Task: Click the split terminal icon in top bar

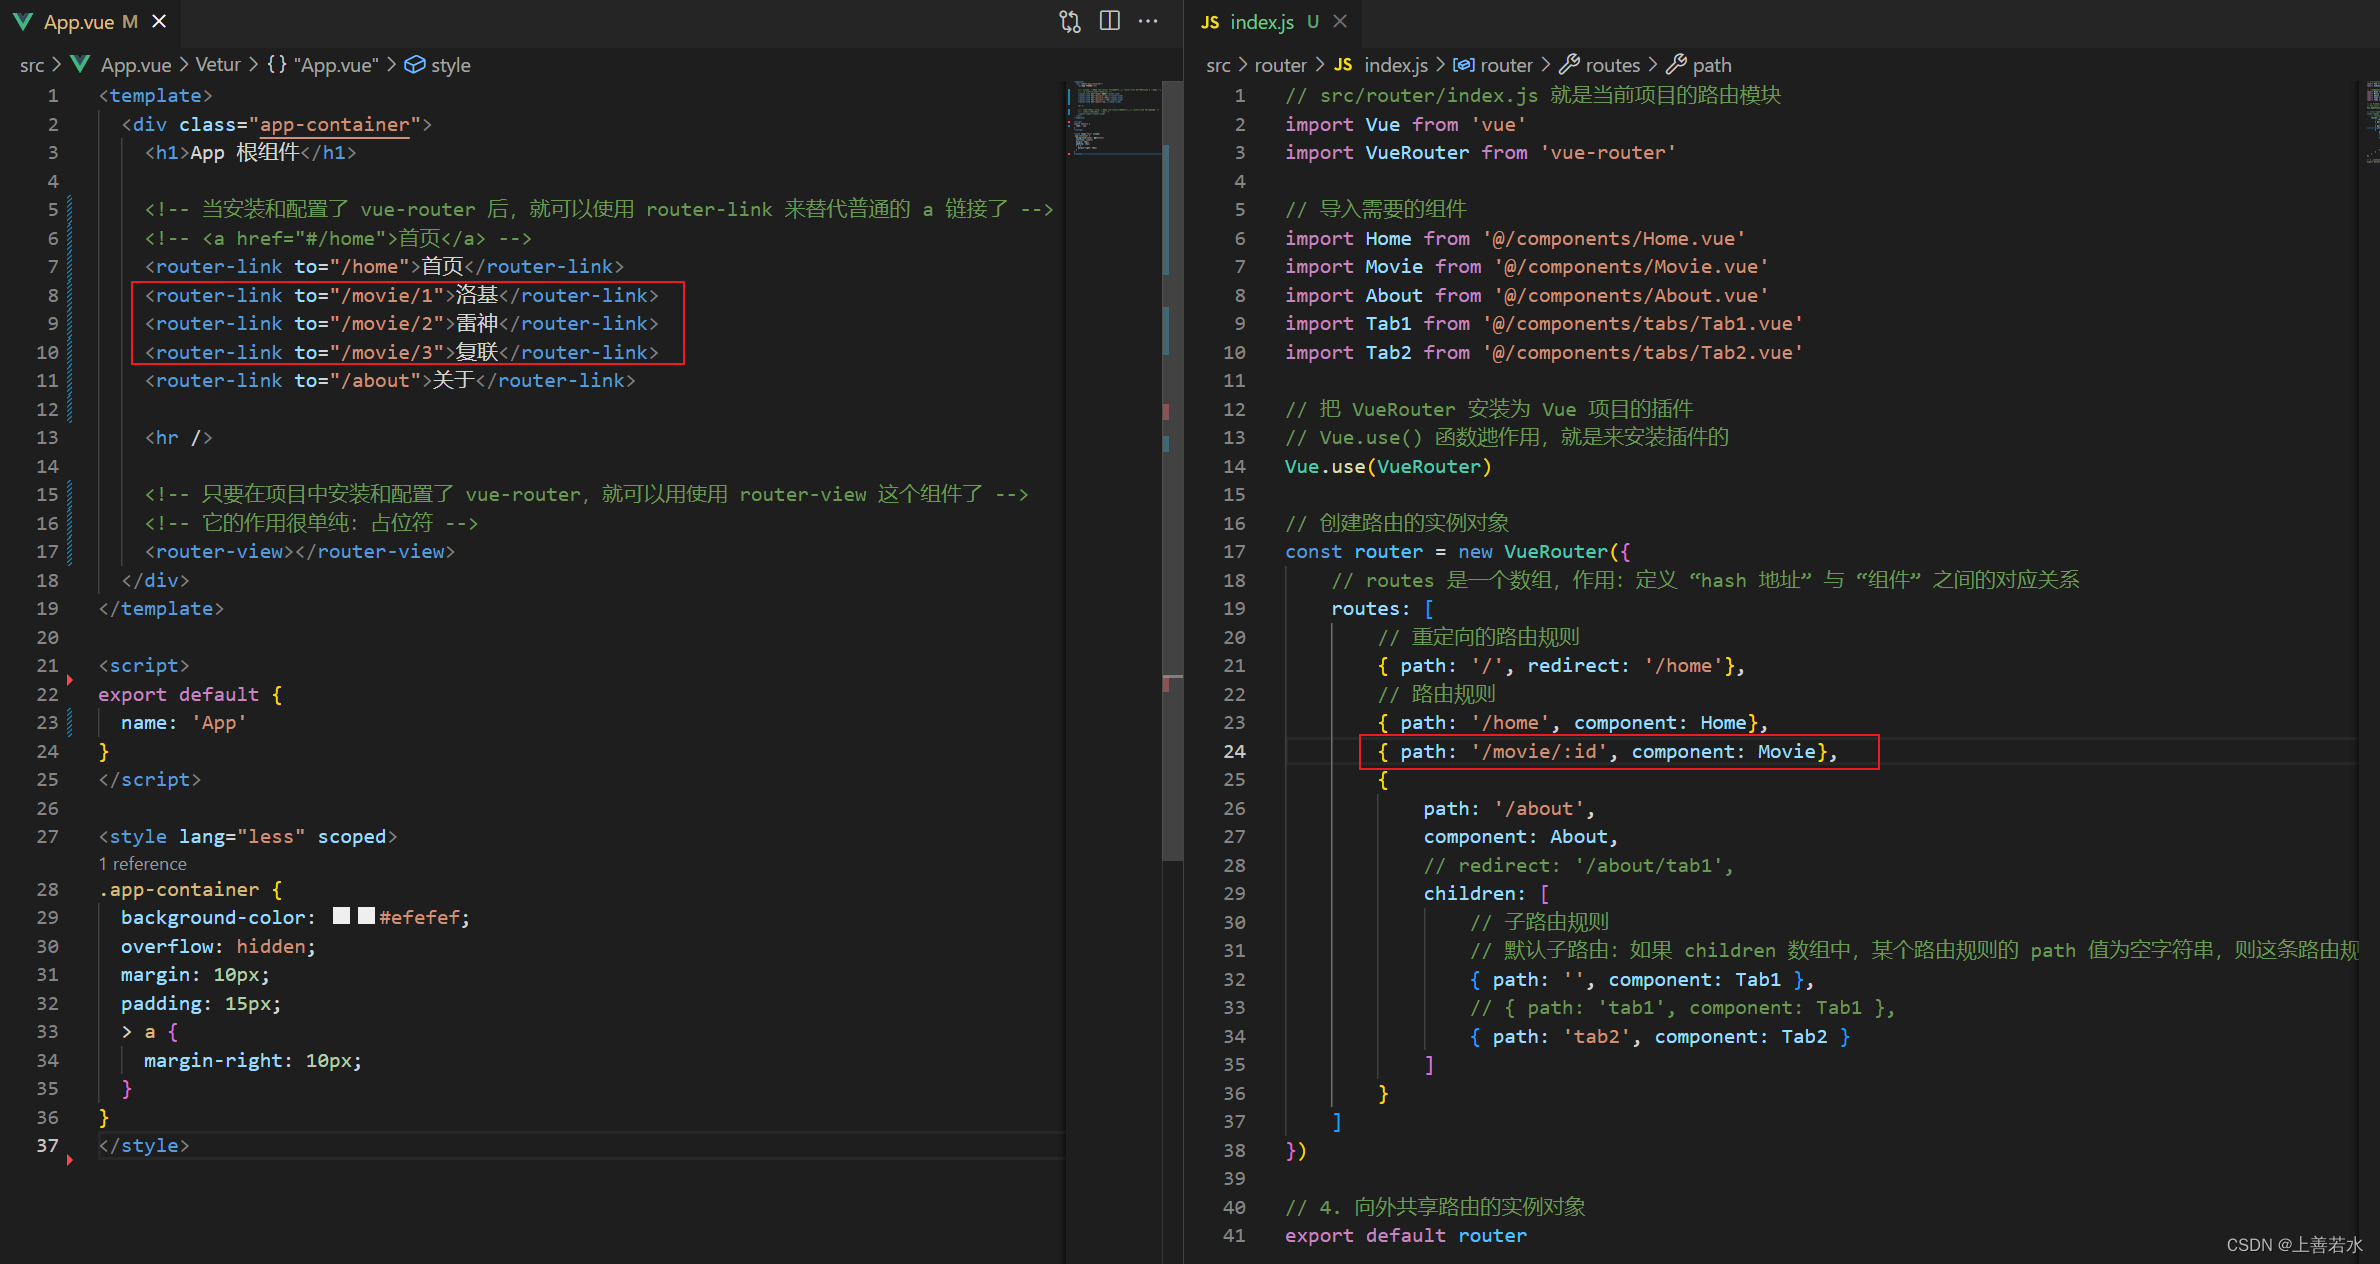Action: [1102, 20]
